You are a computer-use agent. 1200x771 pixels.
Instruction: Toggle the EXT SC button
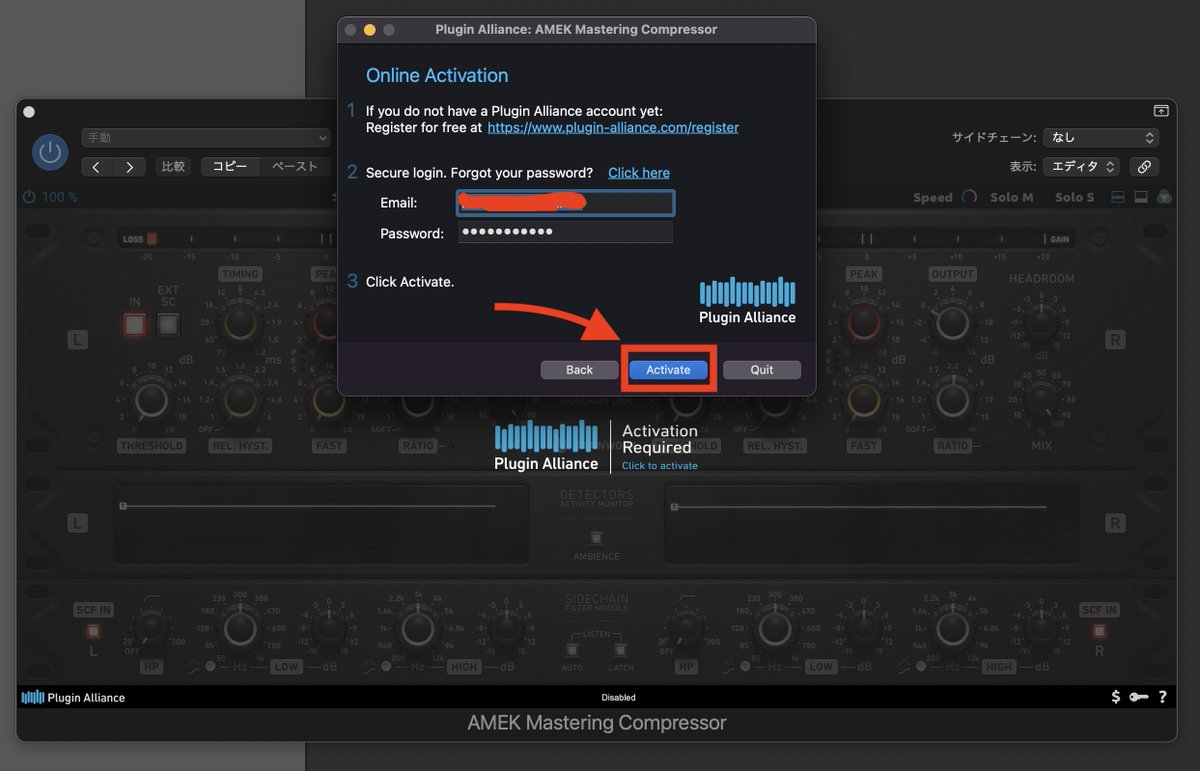pos(168,324)
